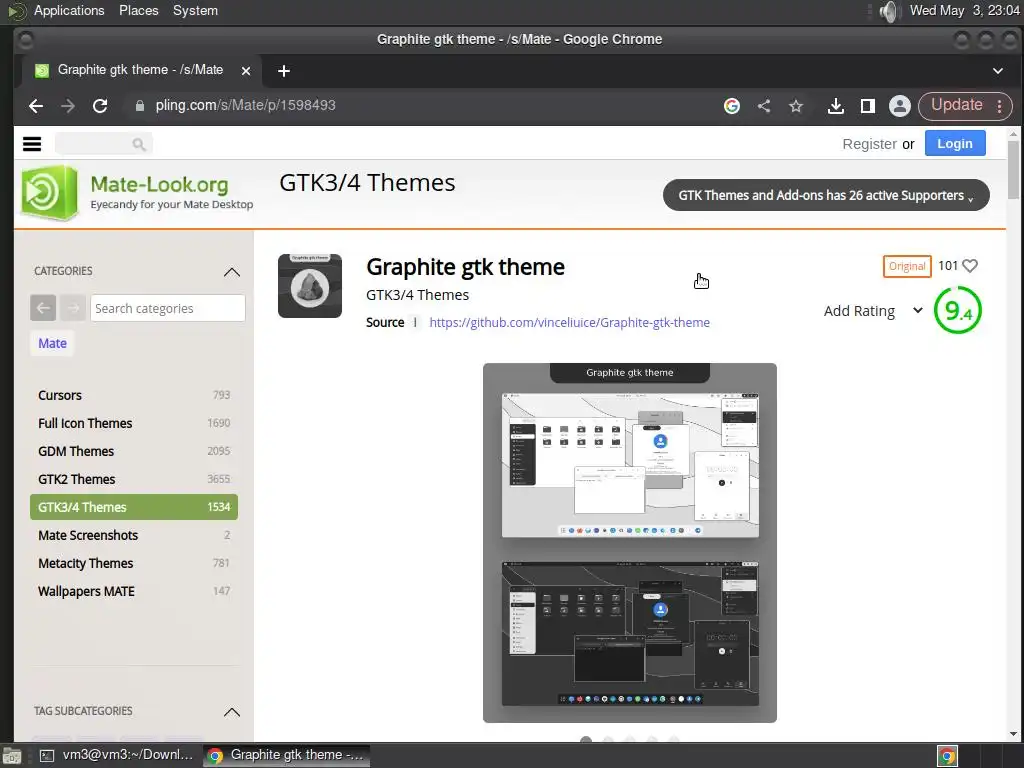Click Chrome icon in bottom panel tray
The image size is (1024, 768).
[x=948, y=756]
